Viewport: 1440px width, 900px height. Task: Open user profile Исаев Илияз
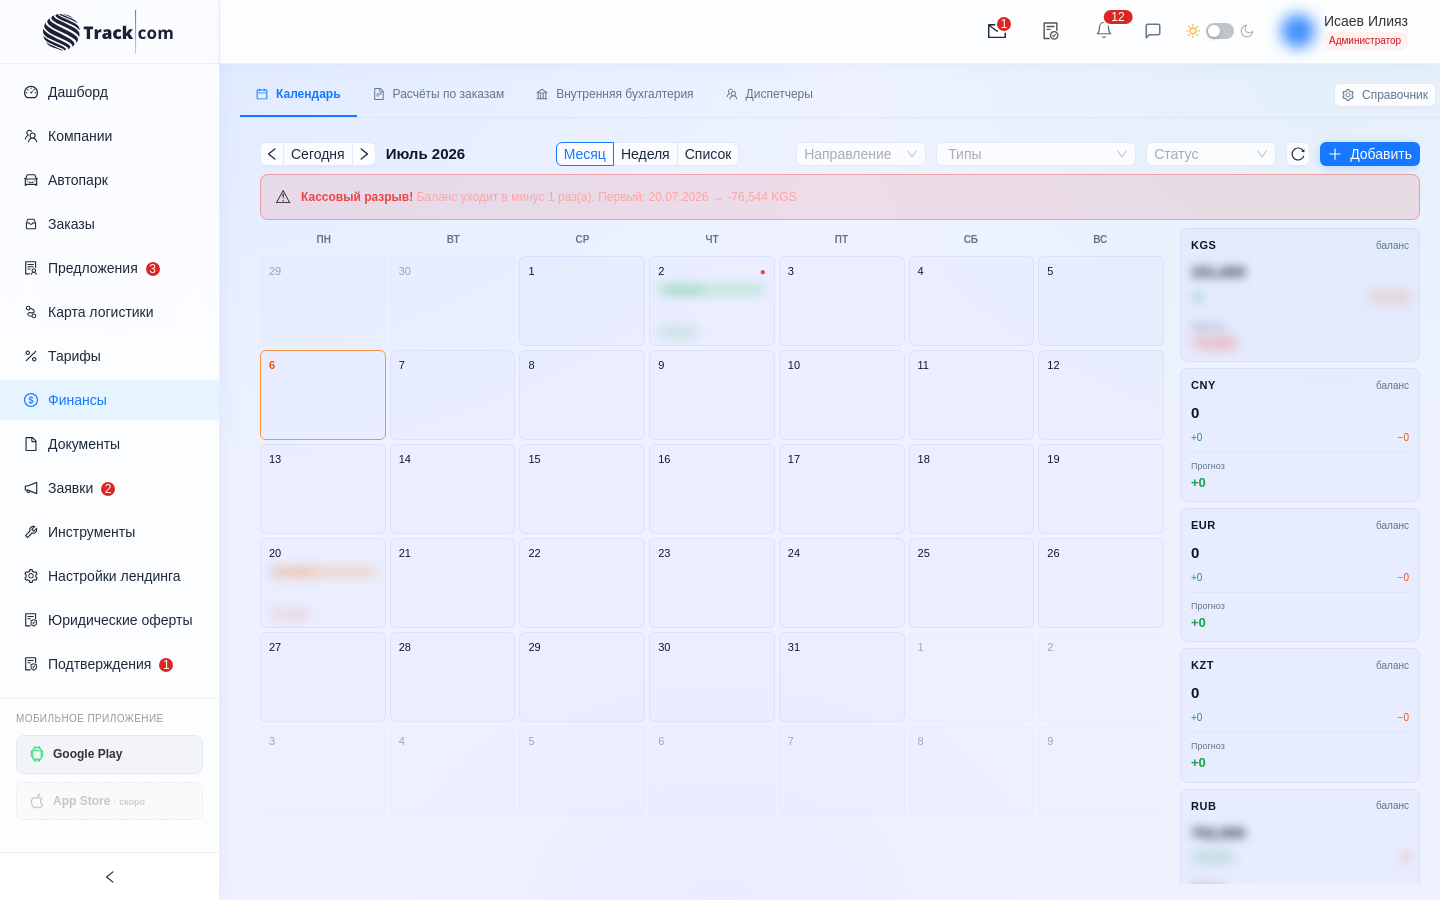point(1344,31)
